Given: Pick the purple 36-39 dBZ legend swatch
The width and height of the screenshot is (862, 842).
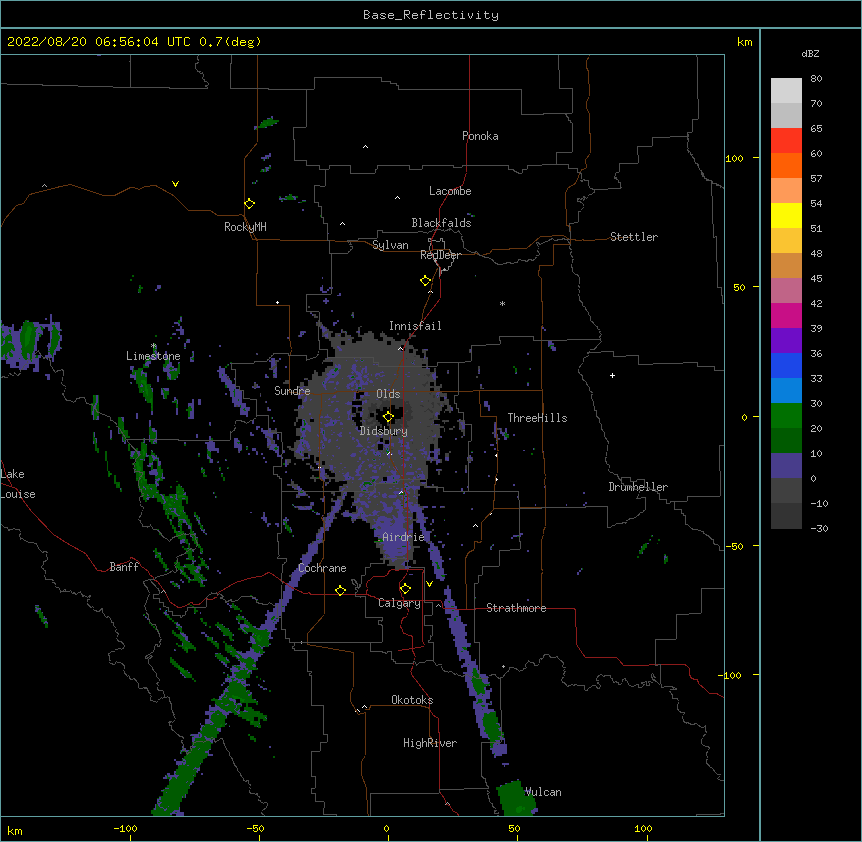Looking at the screenshot, I should click(786, 341).
